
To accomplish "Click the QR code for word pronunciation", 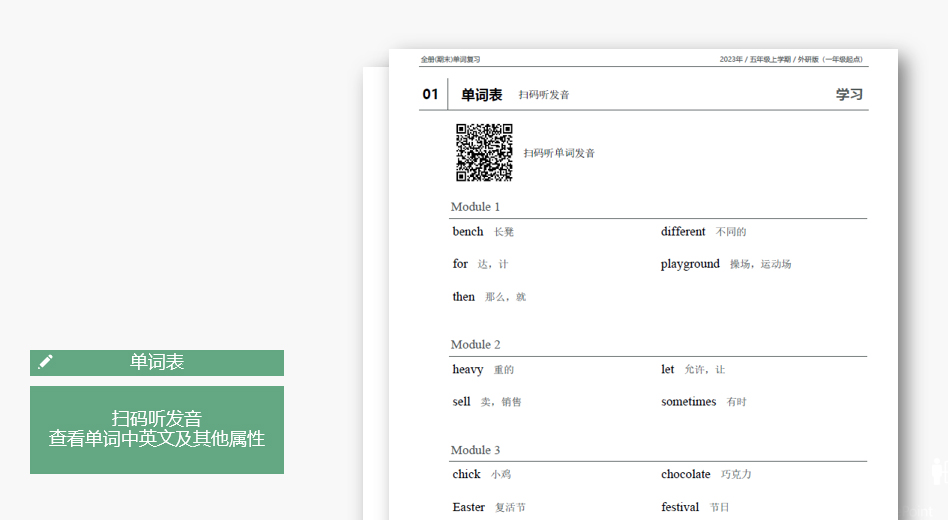I will [484, 153].
